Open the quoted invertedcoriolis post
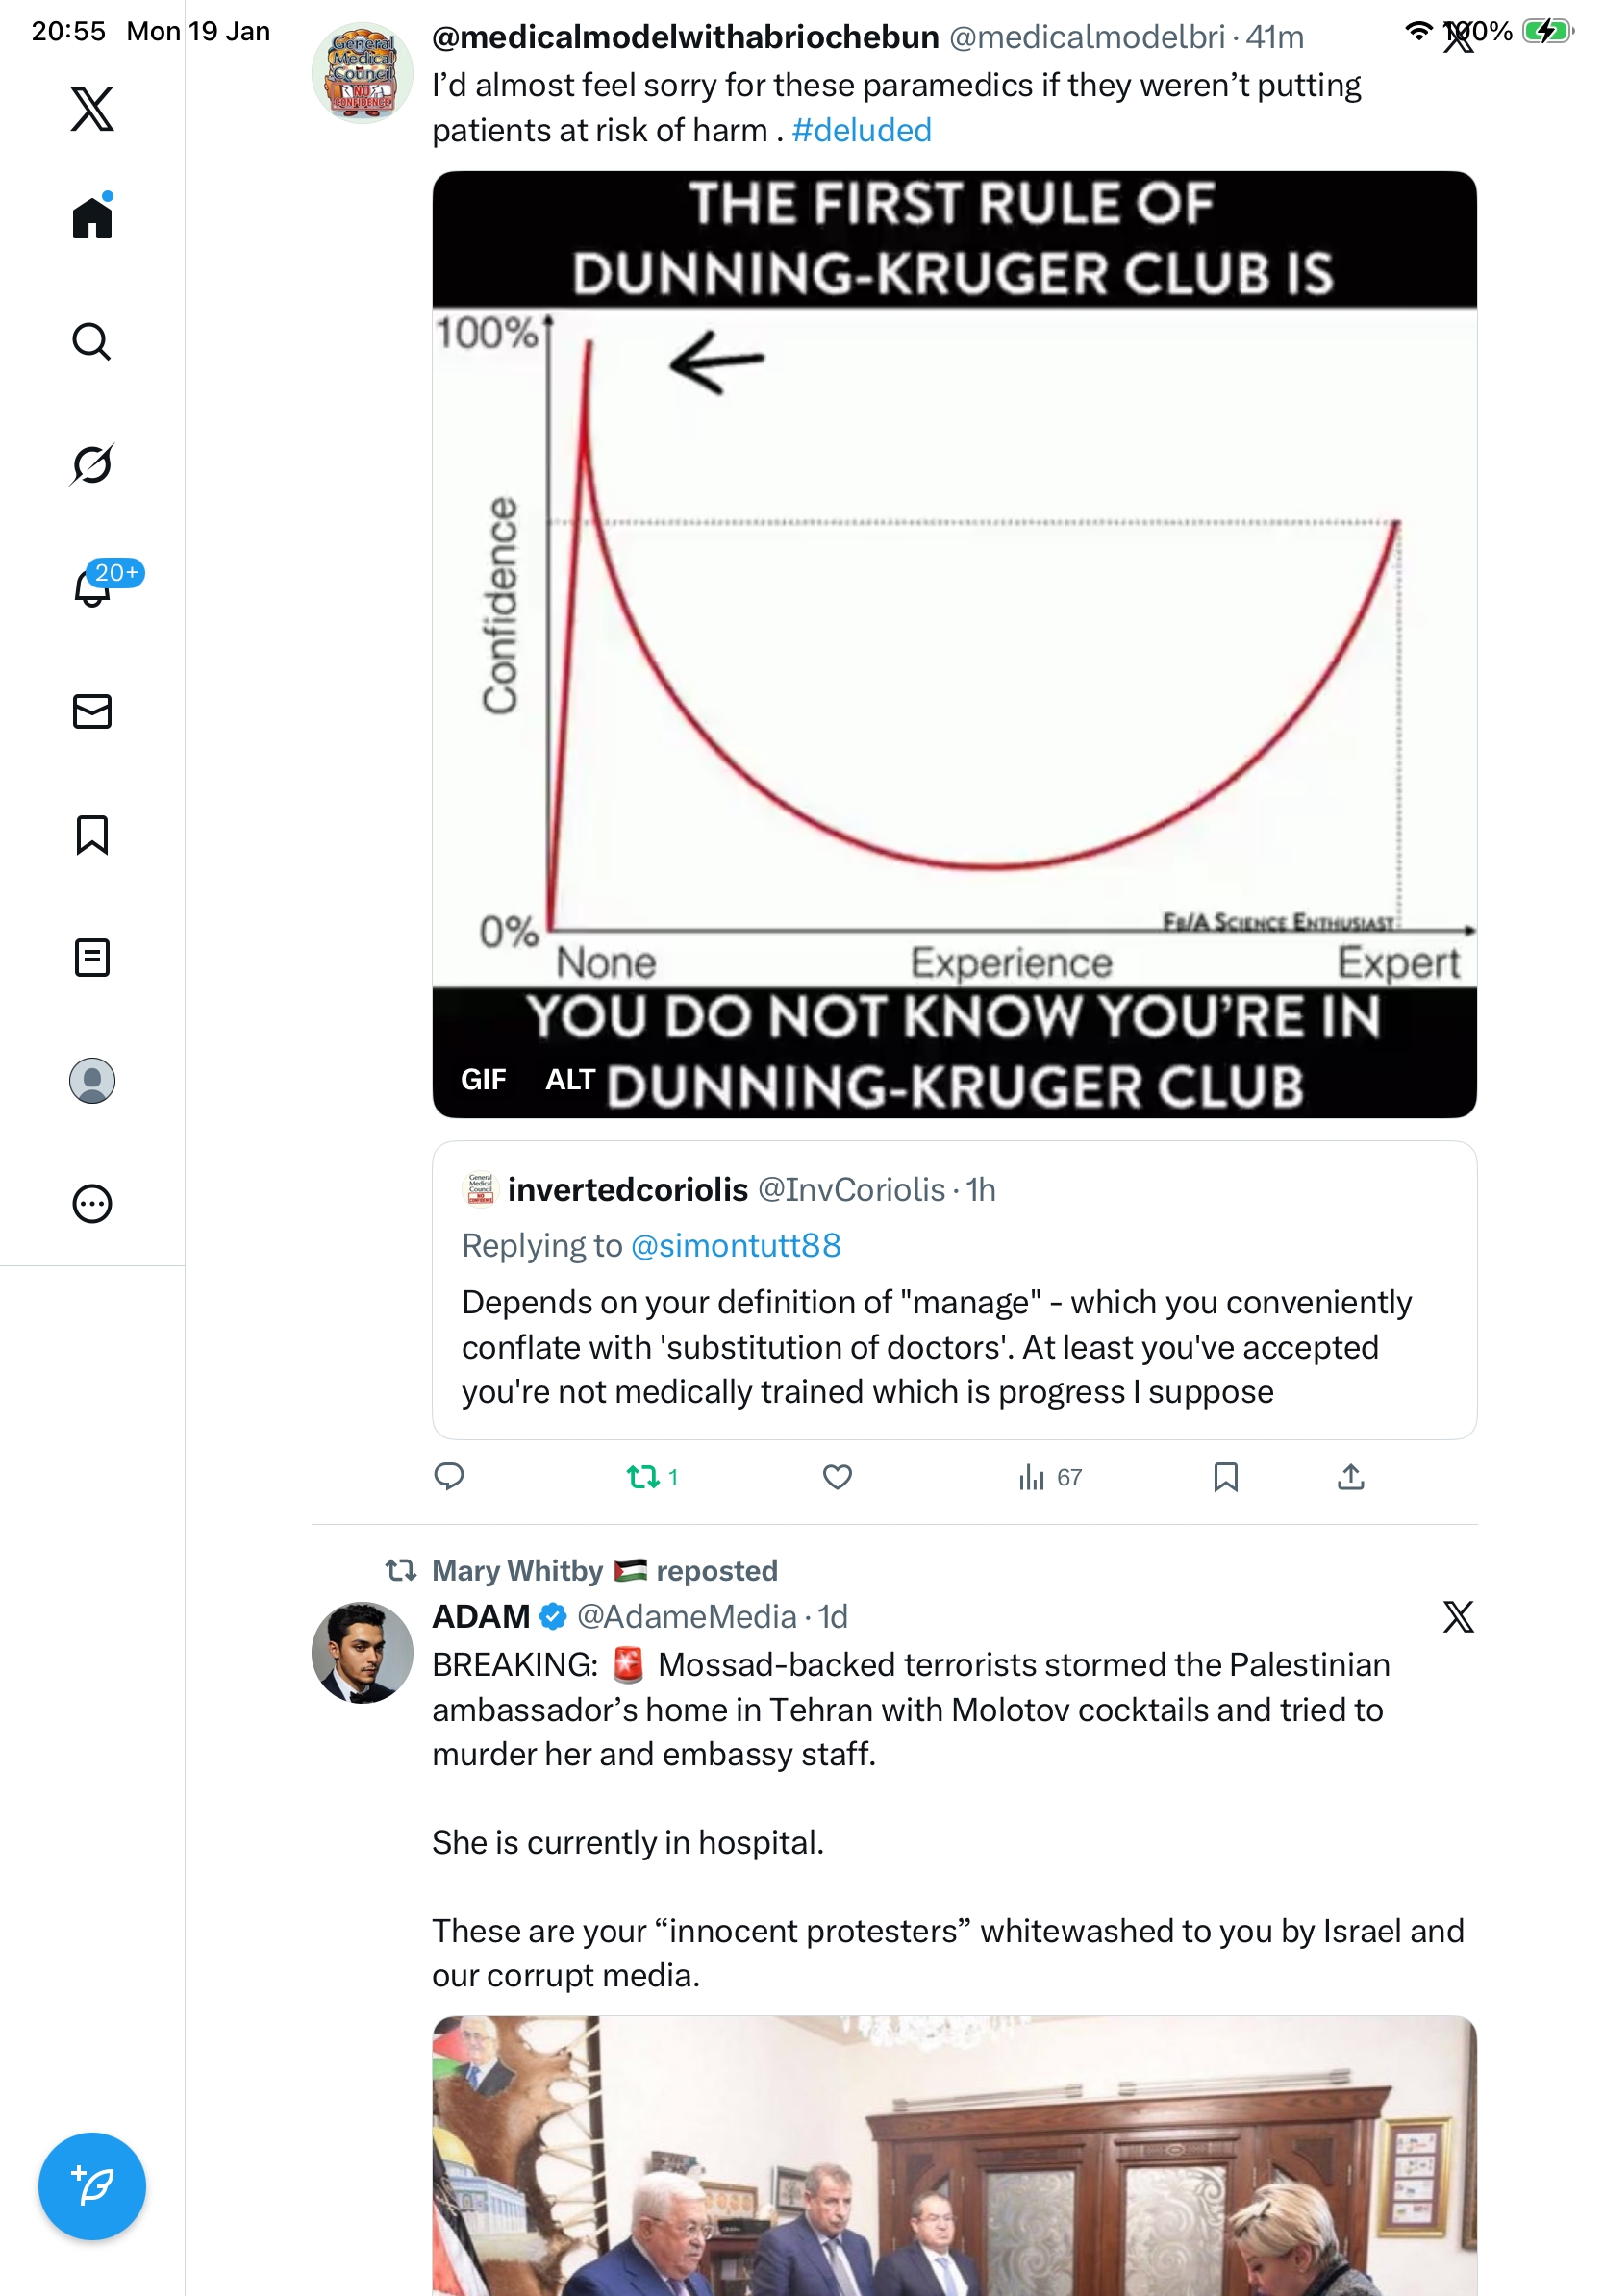Viewport: 1604px width, 2296px height. pyautogui.click(x=953, y=1345)
